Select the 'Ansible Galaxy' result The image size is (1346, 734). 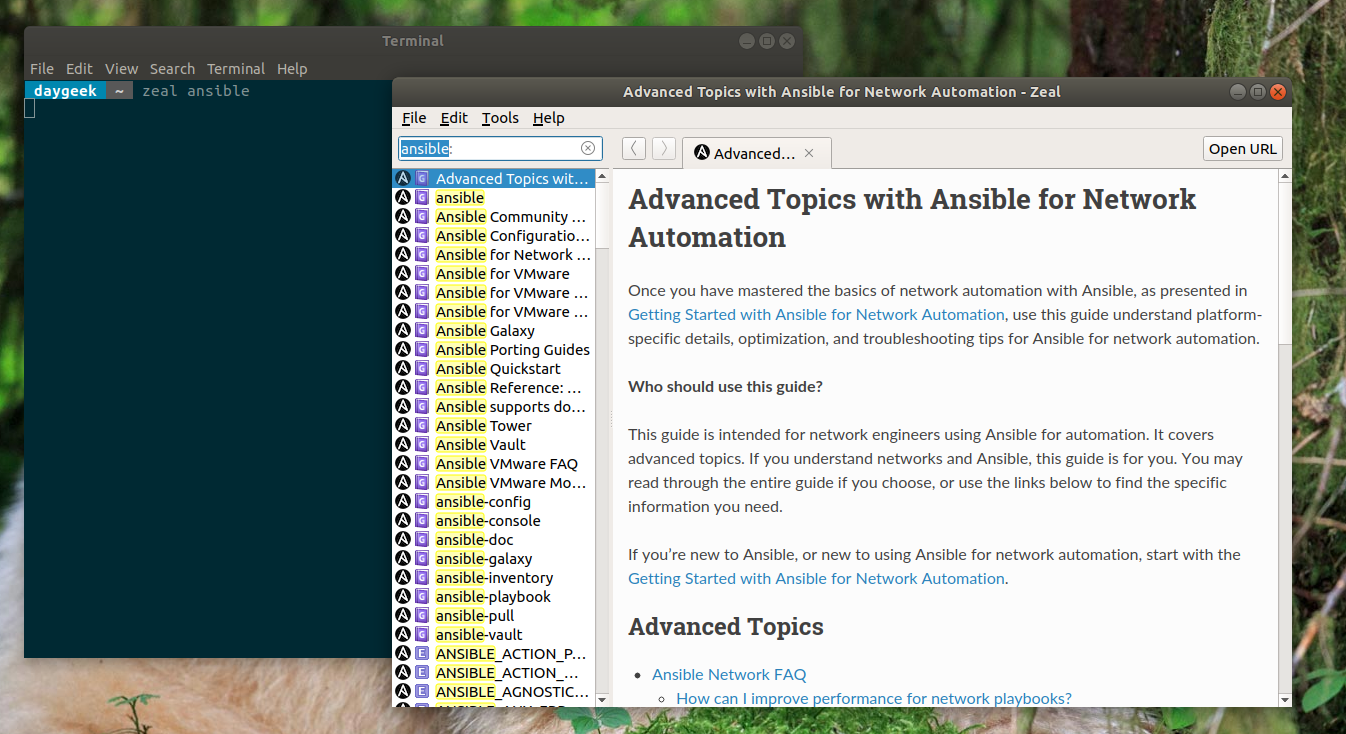click(494, 330)
